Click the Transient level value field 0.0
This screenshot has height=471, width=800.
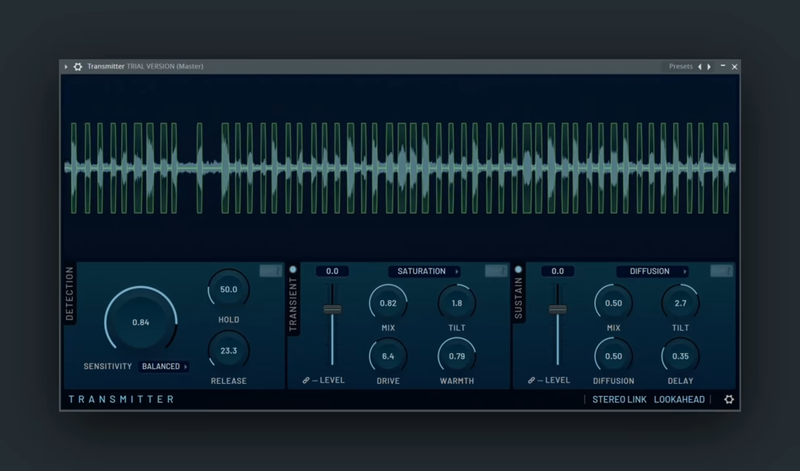point(332,271)
